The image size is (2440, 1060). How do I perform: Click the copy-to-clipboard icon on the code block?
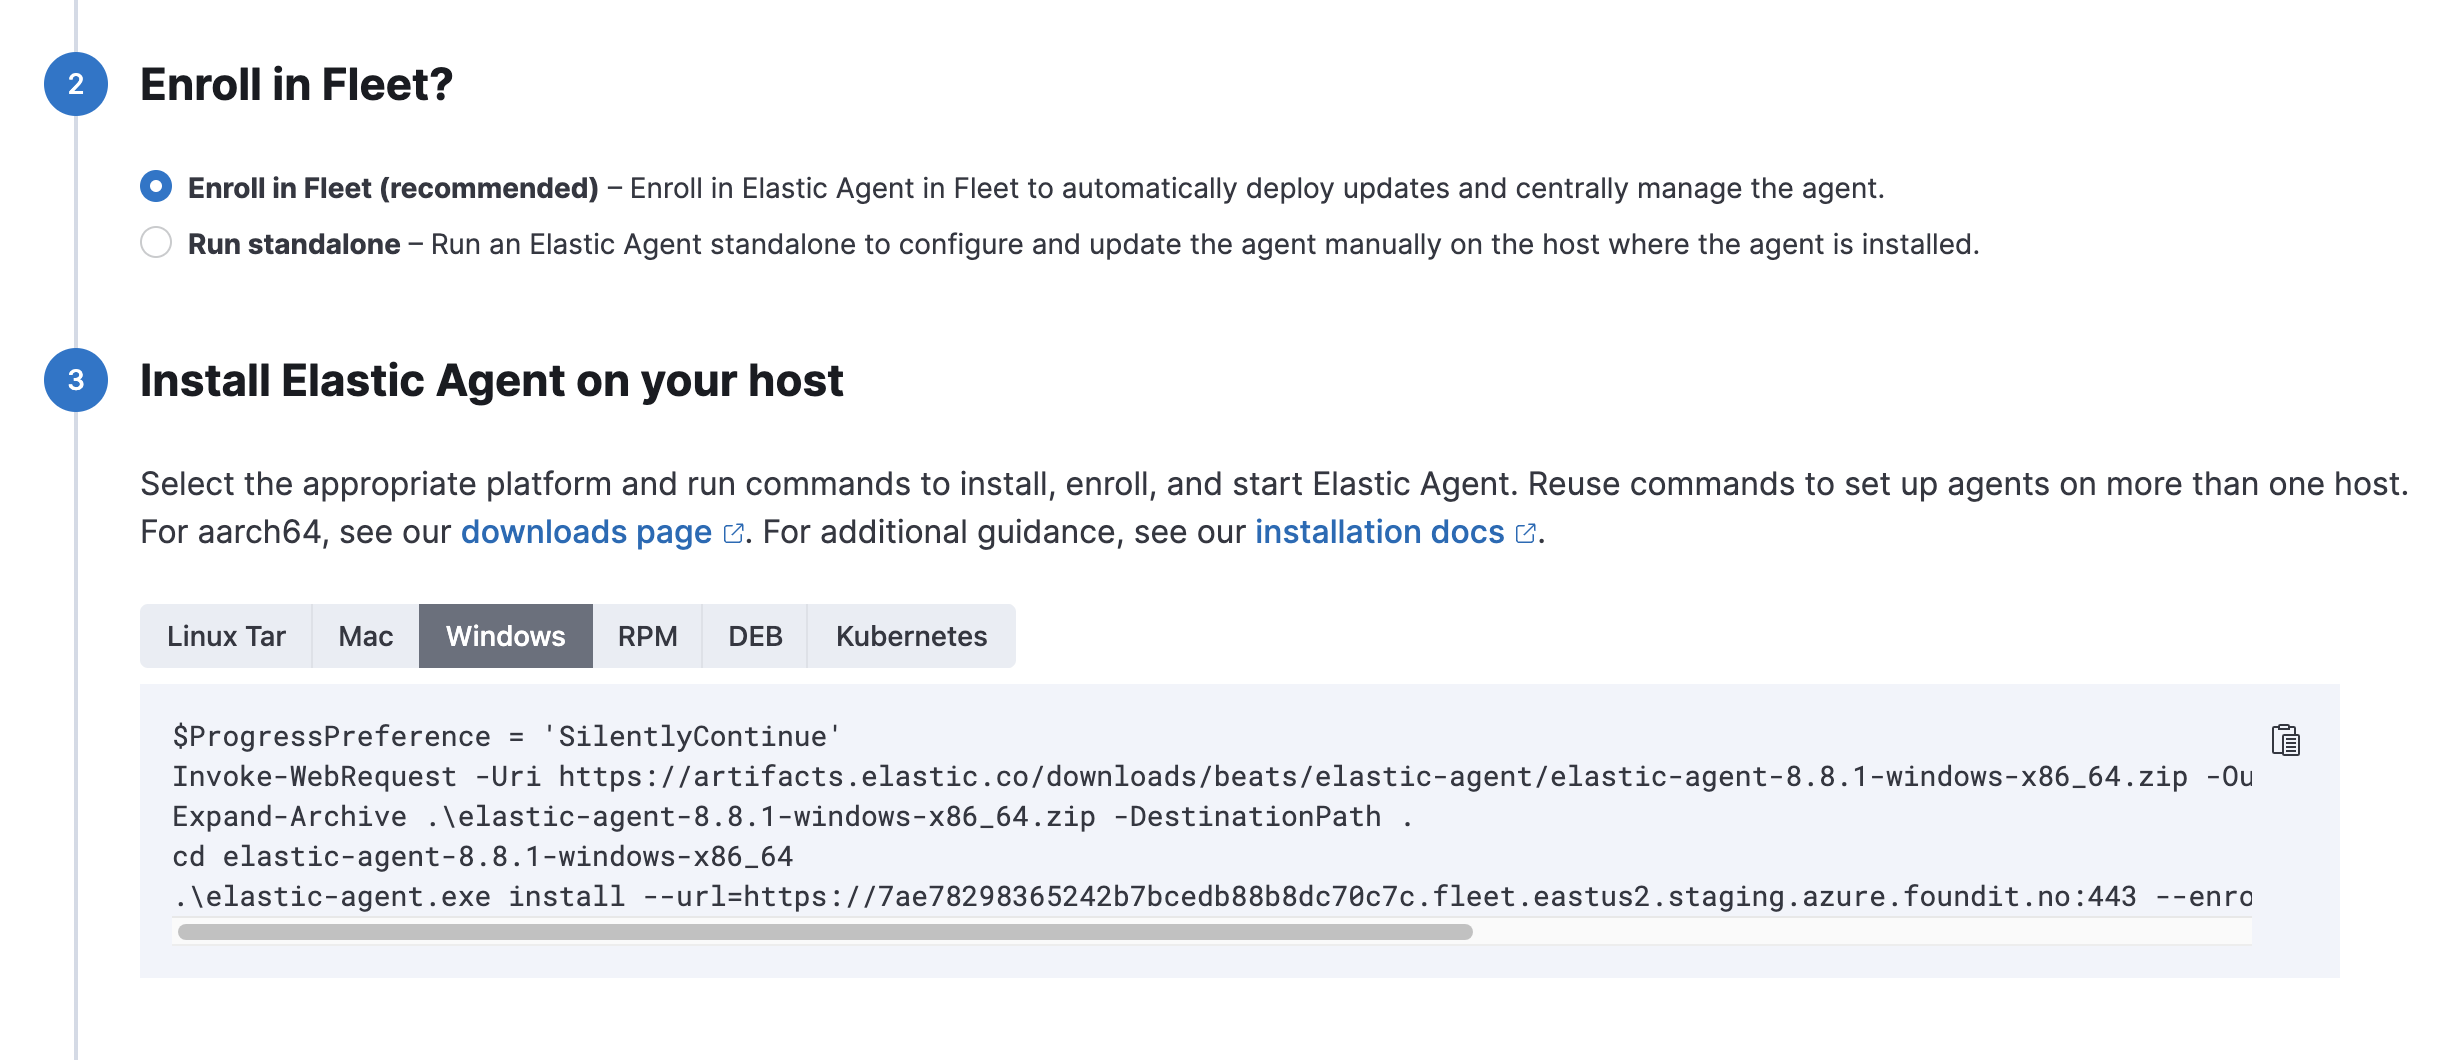click(2288, 742)
